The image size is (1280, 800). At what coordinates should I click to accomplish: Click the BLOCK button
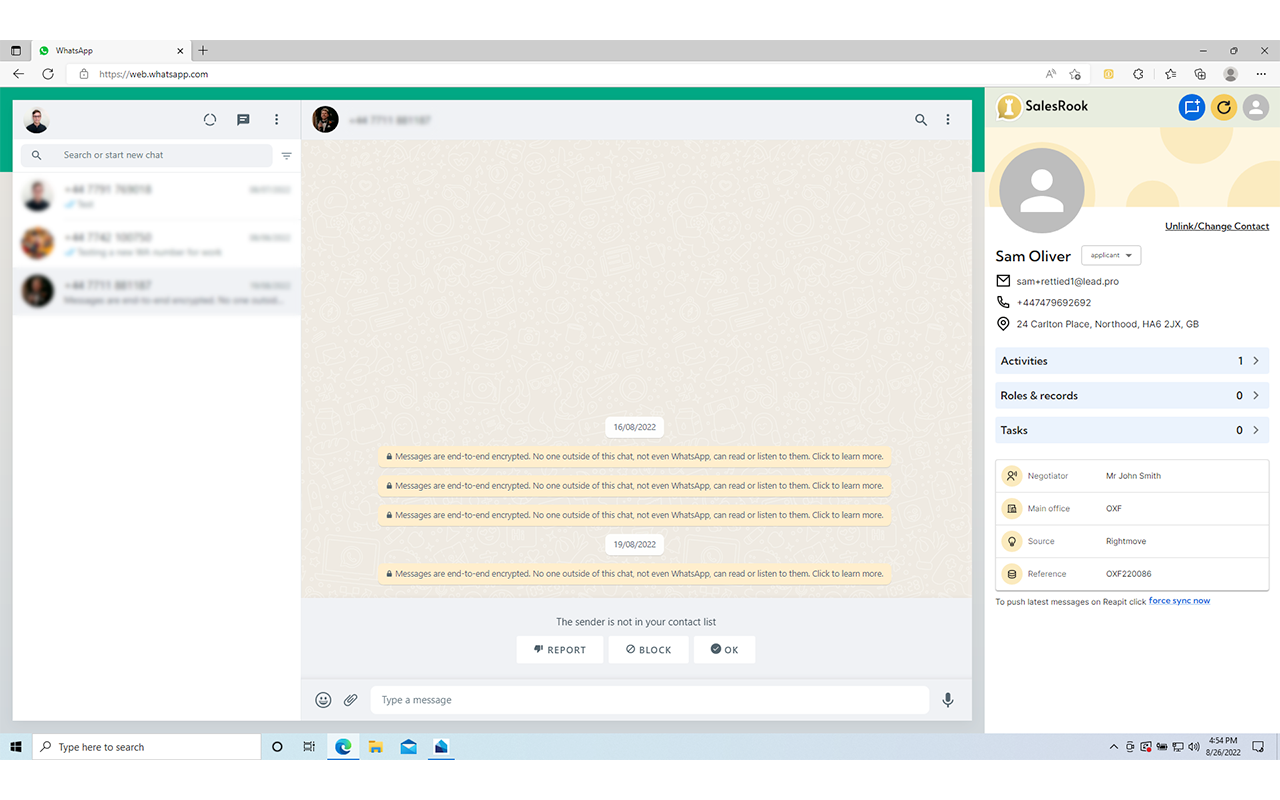649,650
